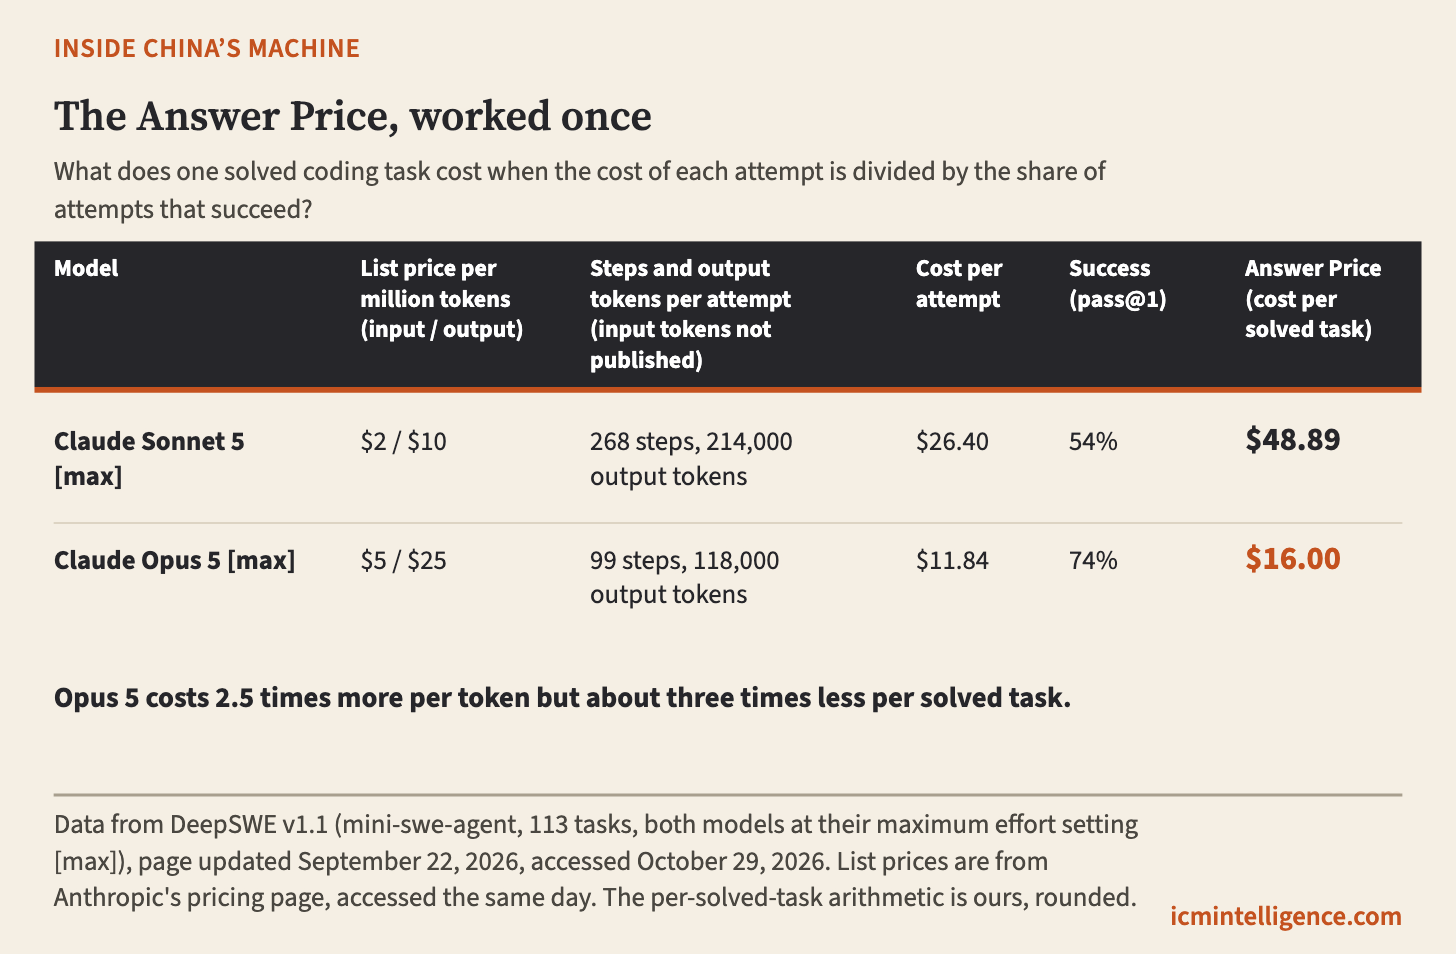Click the Cost per attempt header
1456x954 pixels.
pyautogui.click(x=959, y=284)
